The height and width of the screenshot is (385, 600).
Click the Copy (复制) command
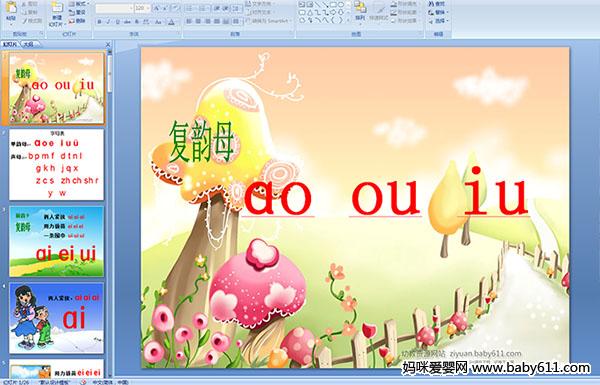[x=30, y=12]
